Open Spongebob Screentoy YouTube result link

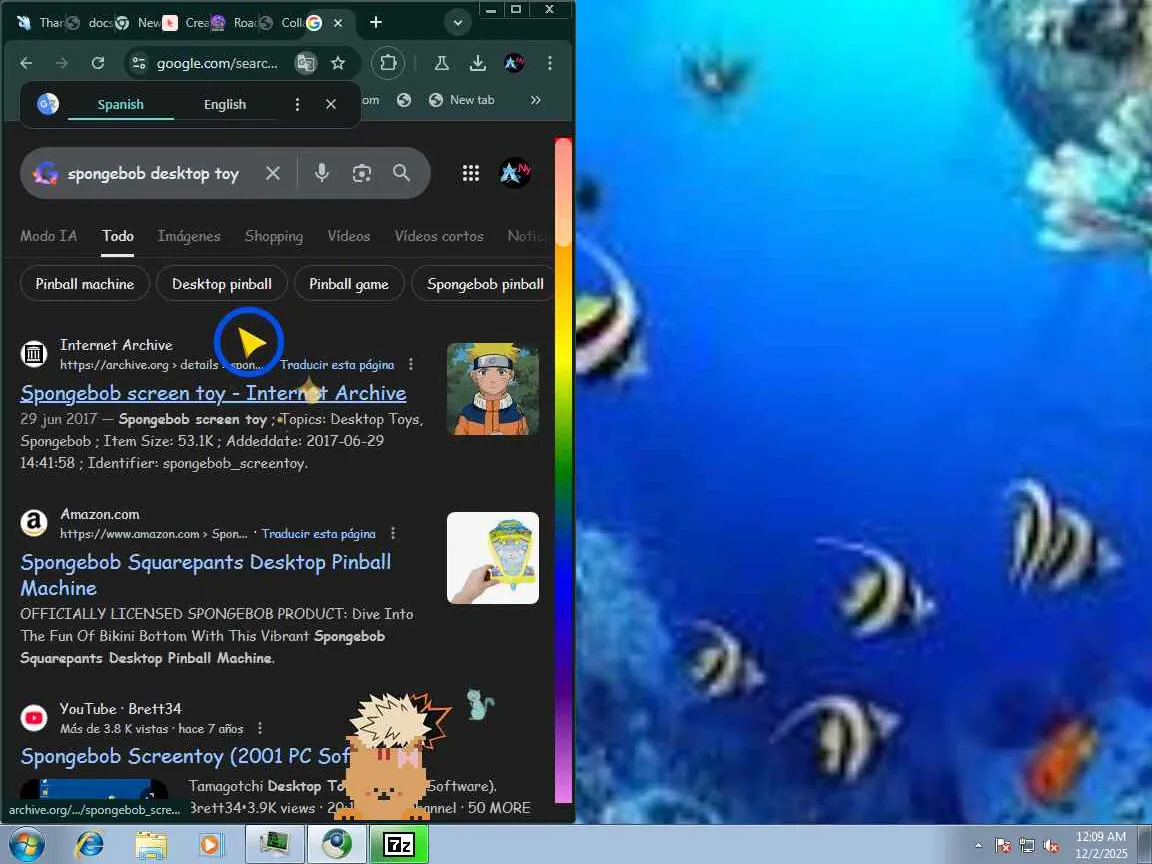point(185,756)
